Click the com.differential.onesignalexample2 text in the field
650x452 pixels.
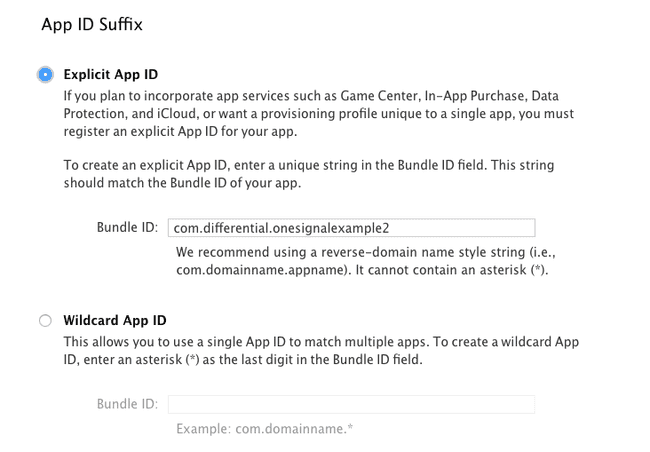(281, 228)
